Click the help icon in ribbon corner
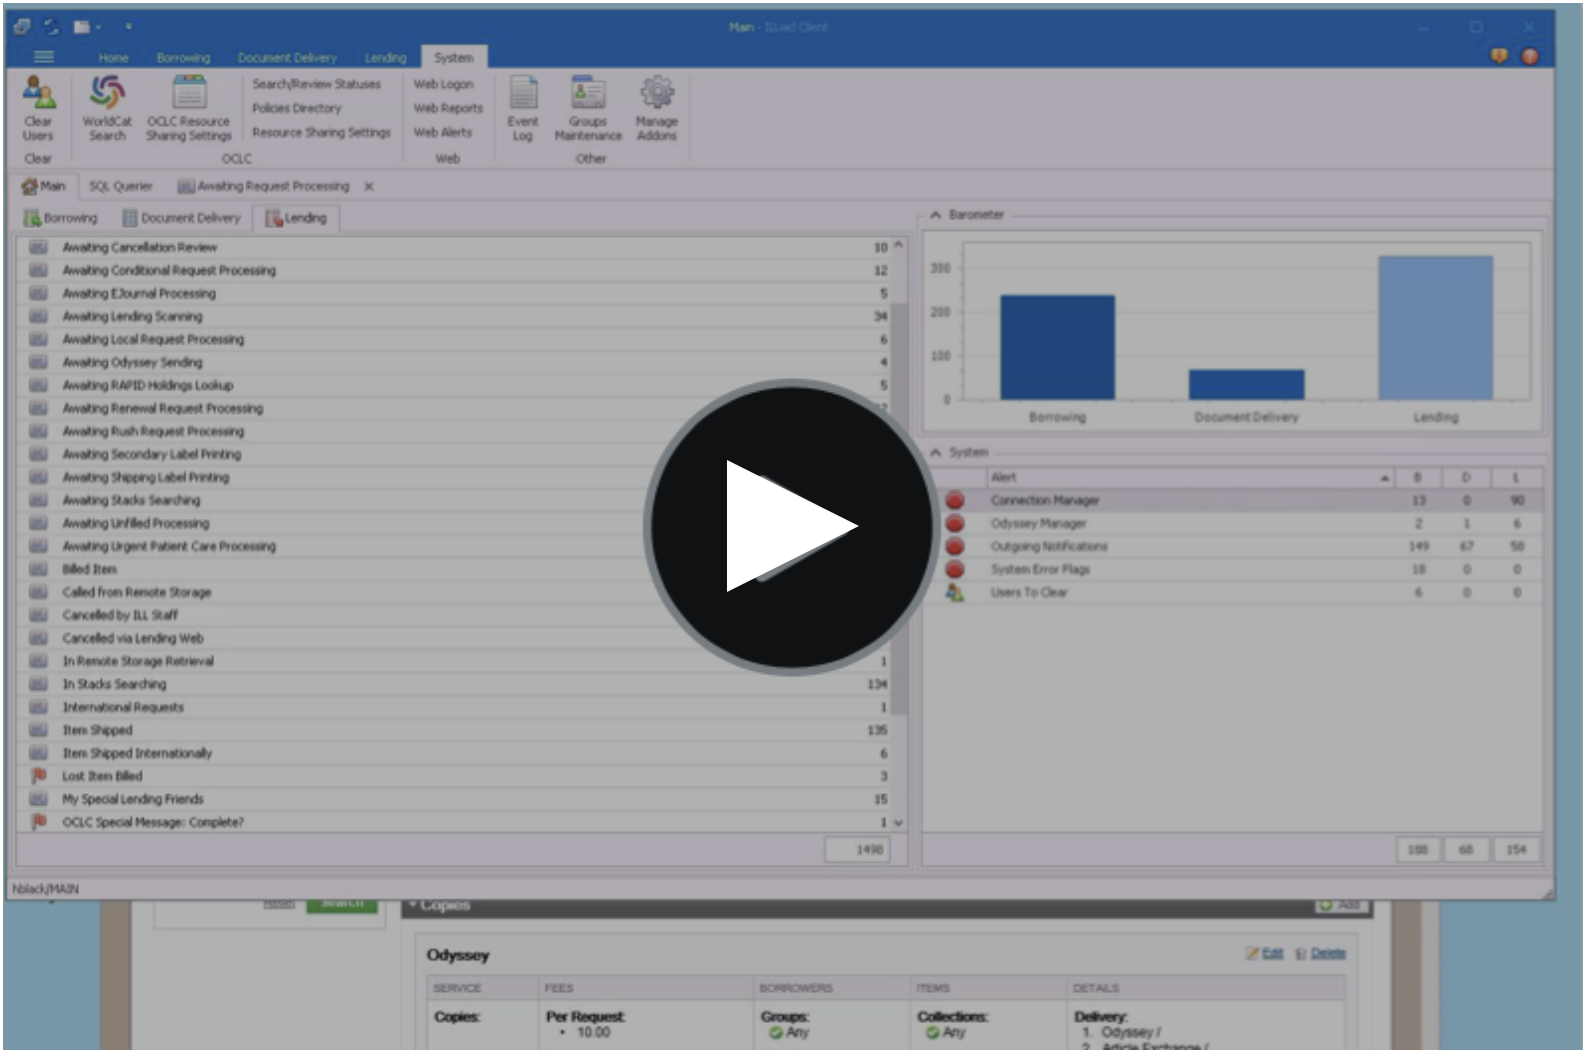1586x1056 pixels. click(x=1529, y=57)
